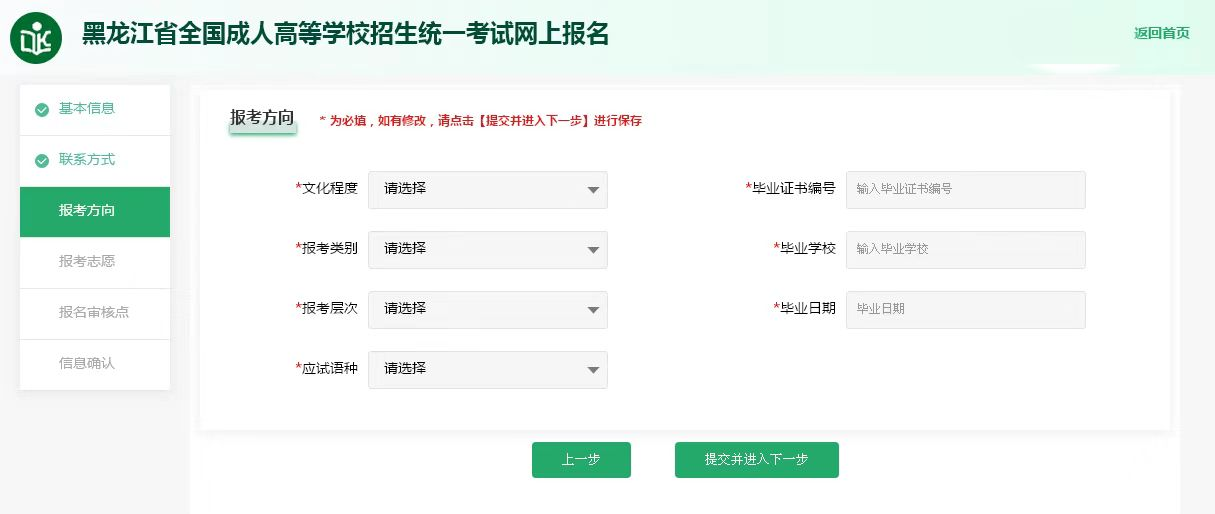Viewport: 1215px width, 514px height.
Task: Click the checkmark icon beside 联系方式
Action: (42, 161)
